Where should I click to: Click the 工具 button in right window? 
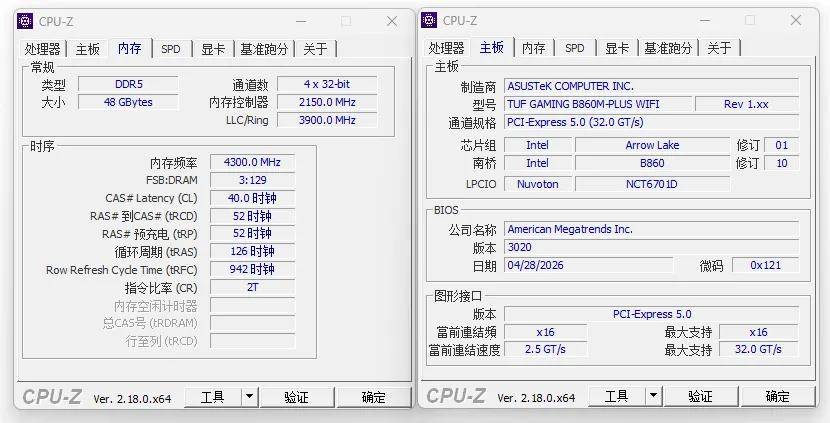click(x=617, y=396)
